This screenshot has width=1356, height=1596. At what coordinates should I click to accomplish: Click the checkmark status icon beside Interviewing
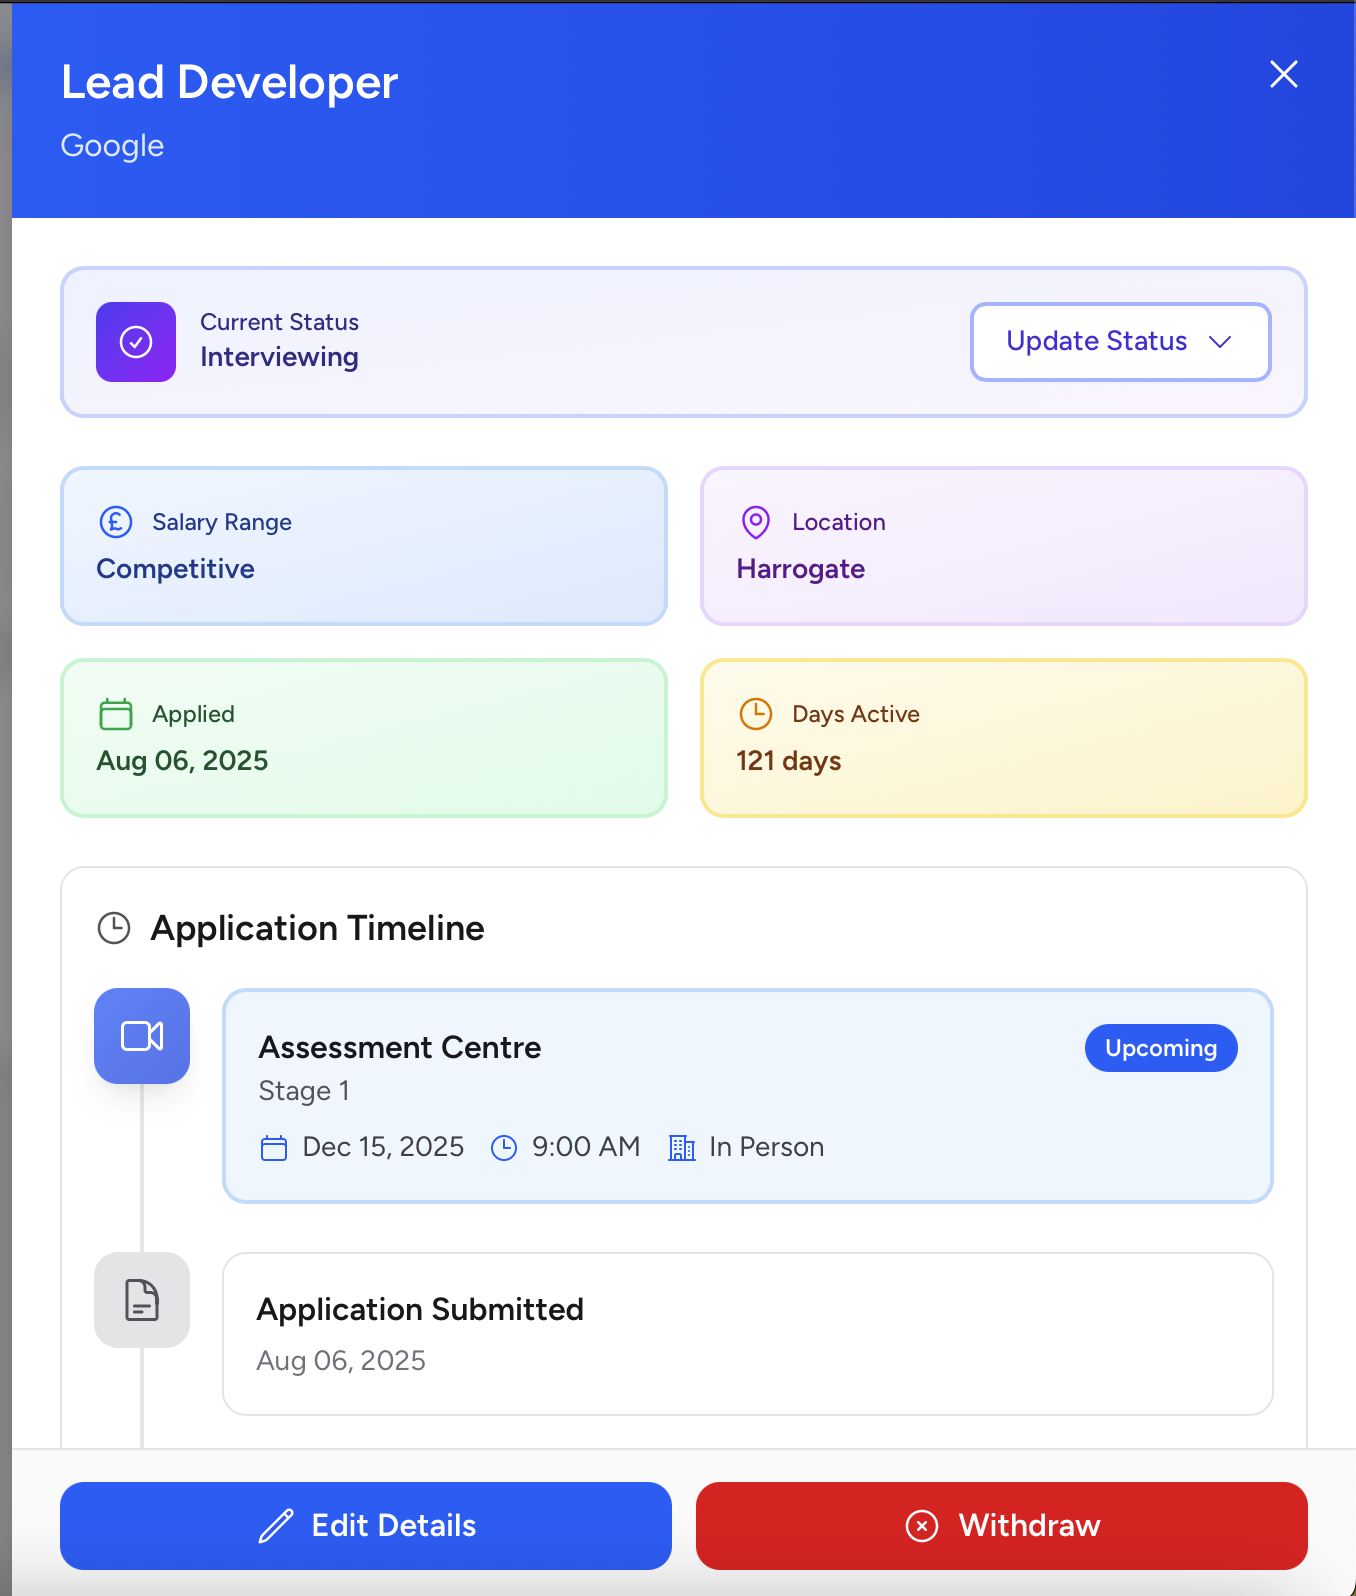point(135,342)
